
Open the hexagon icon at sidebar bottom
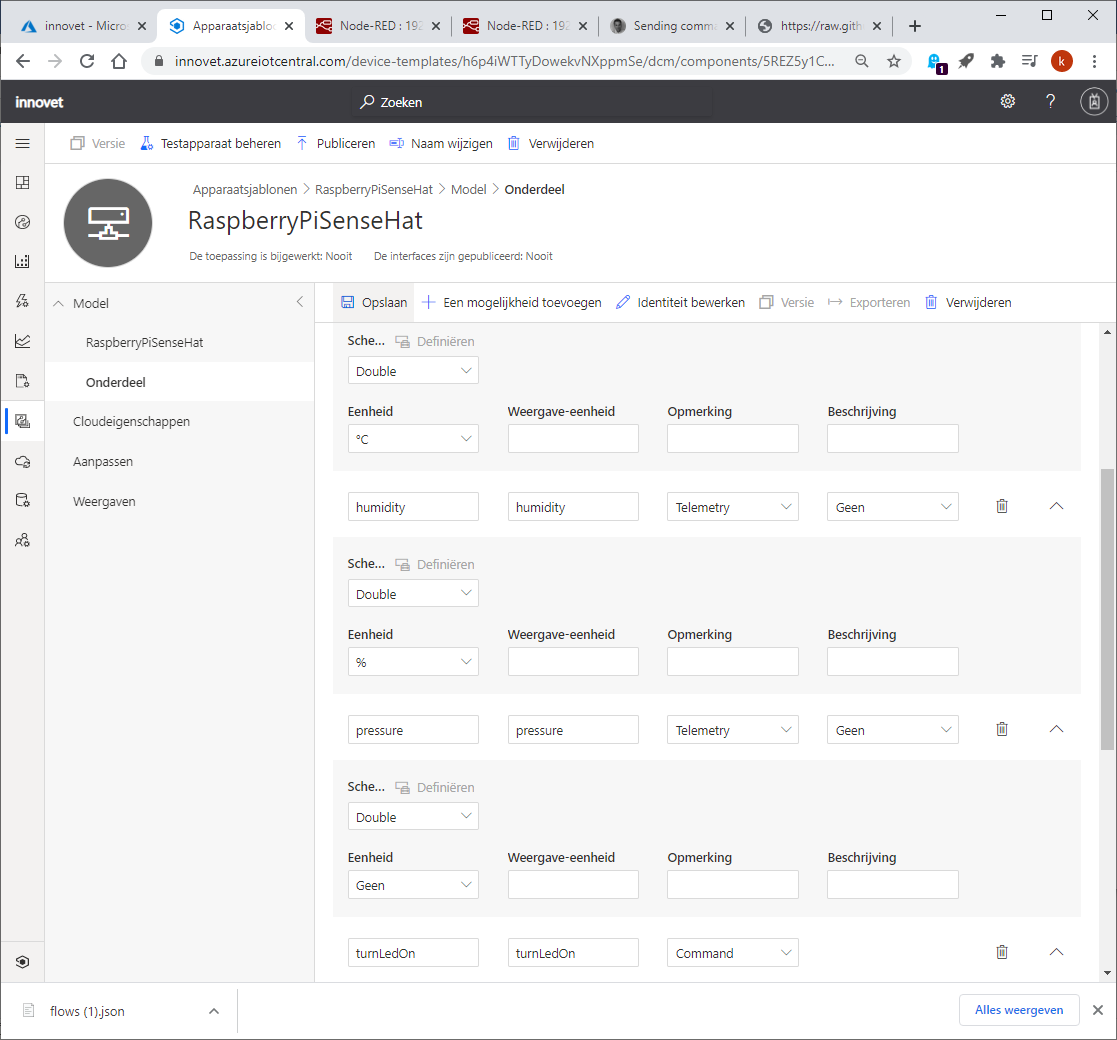point(23,962)
